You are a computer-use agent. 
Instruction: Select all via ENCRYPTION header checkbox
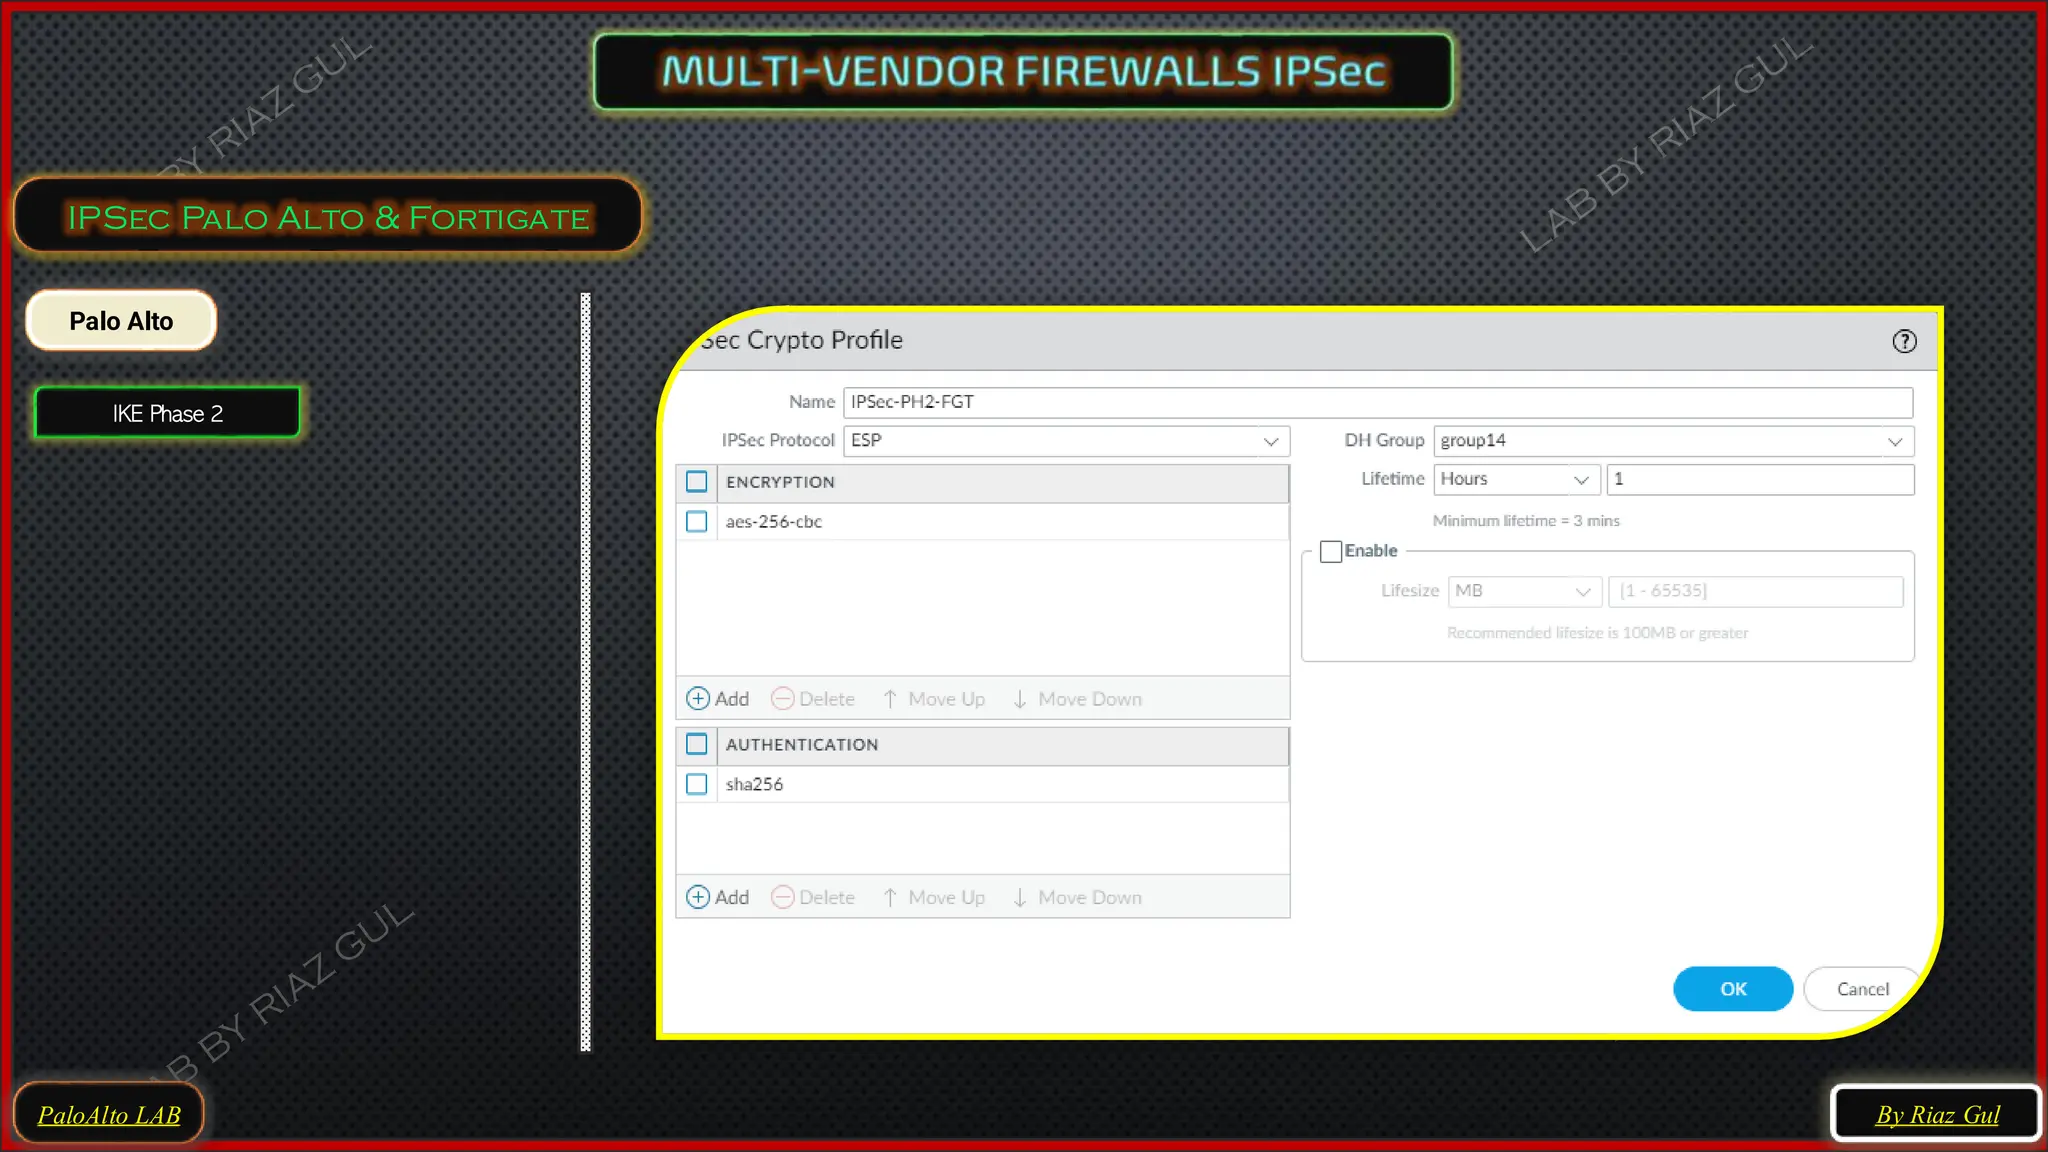tap(697, 482)
